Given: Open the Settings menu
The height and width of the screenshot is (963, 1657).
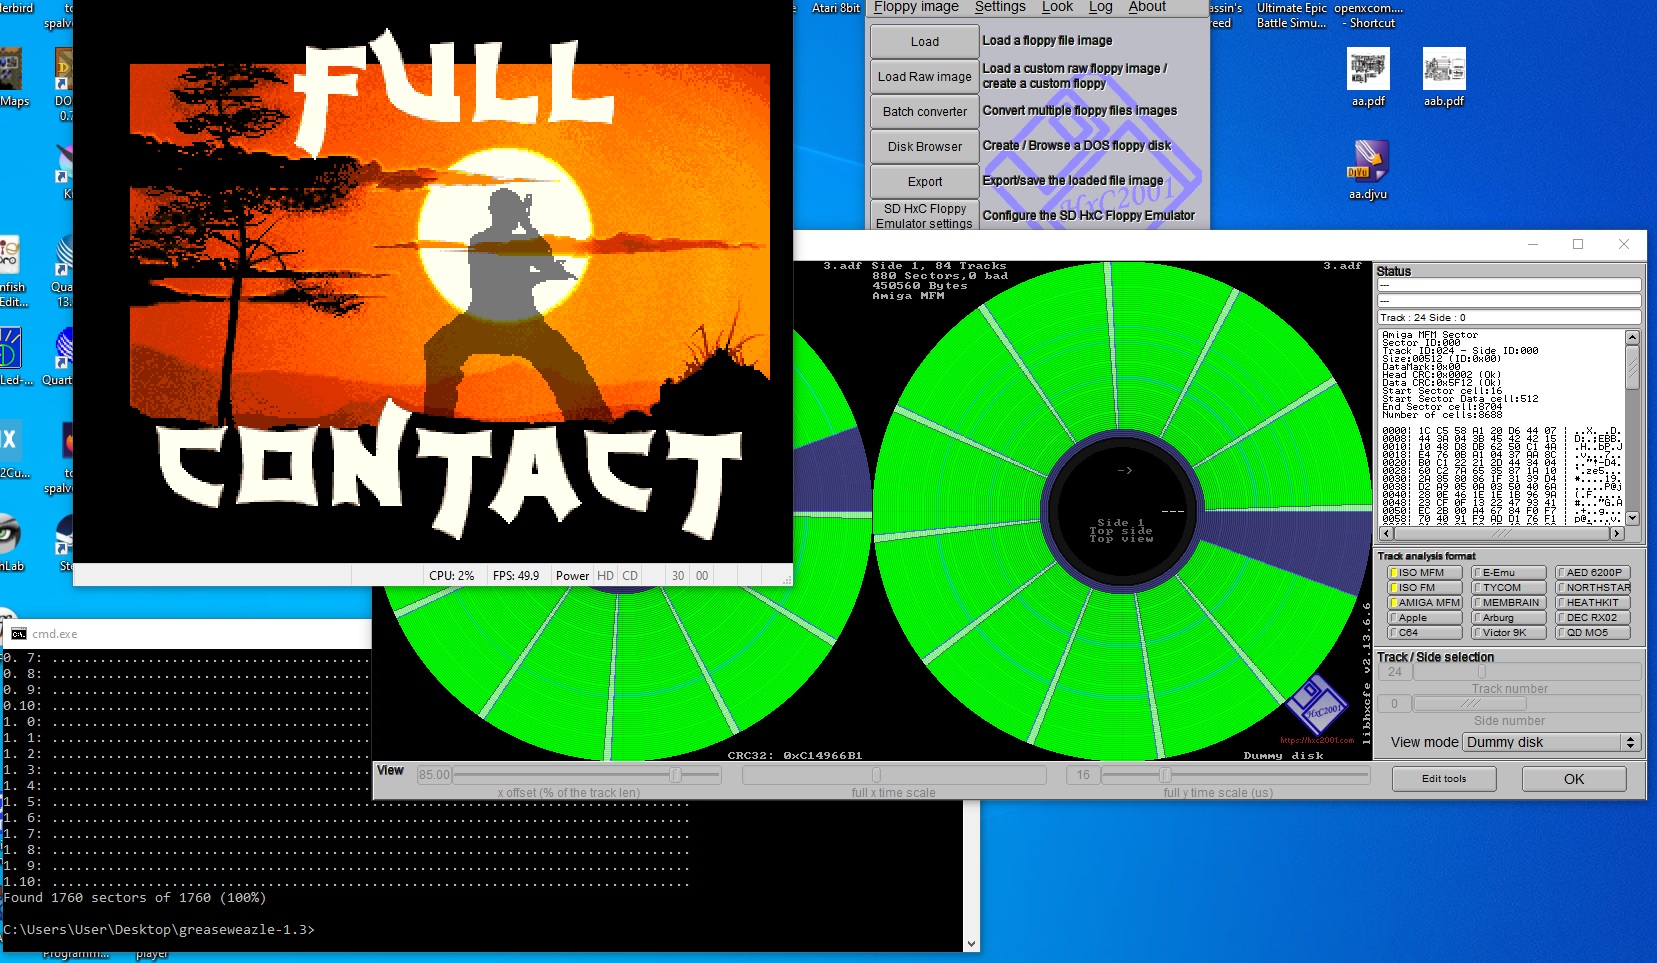Looking at the screenshot, I should tap(1000, 7).
